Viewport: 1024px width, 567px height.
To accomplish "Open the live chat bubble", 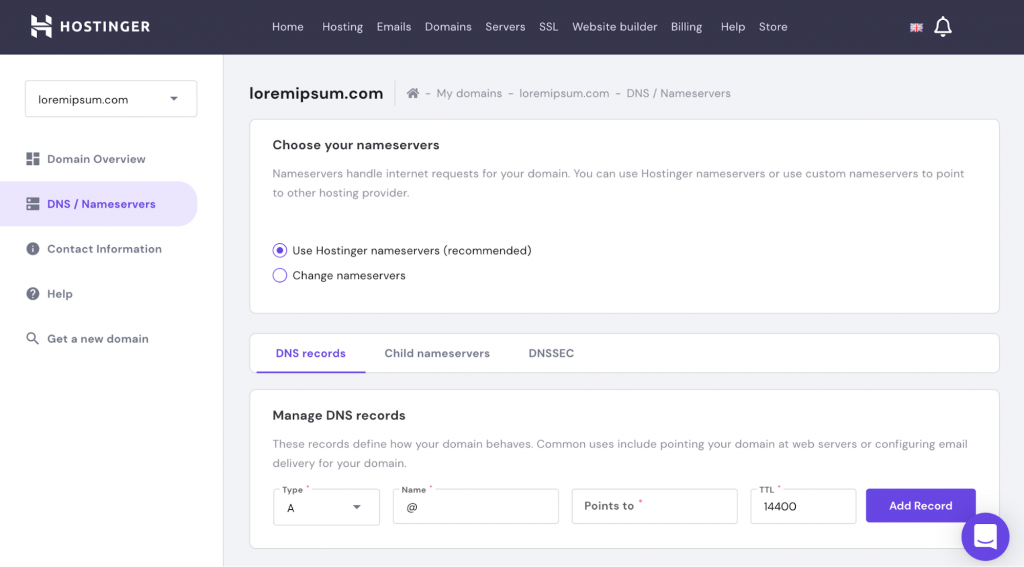I will (985, 537).
